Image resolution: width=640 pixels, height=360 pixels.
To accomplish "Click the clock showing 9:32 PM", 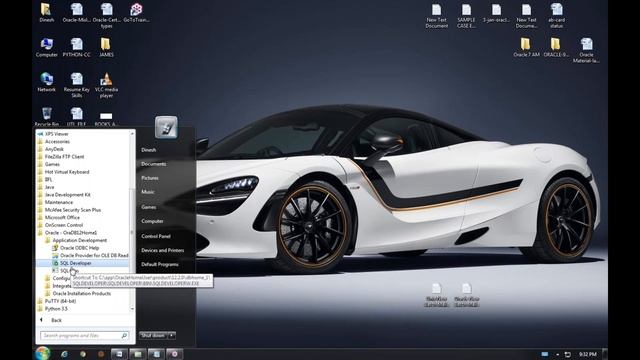I will pos(587,354).
